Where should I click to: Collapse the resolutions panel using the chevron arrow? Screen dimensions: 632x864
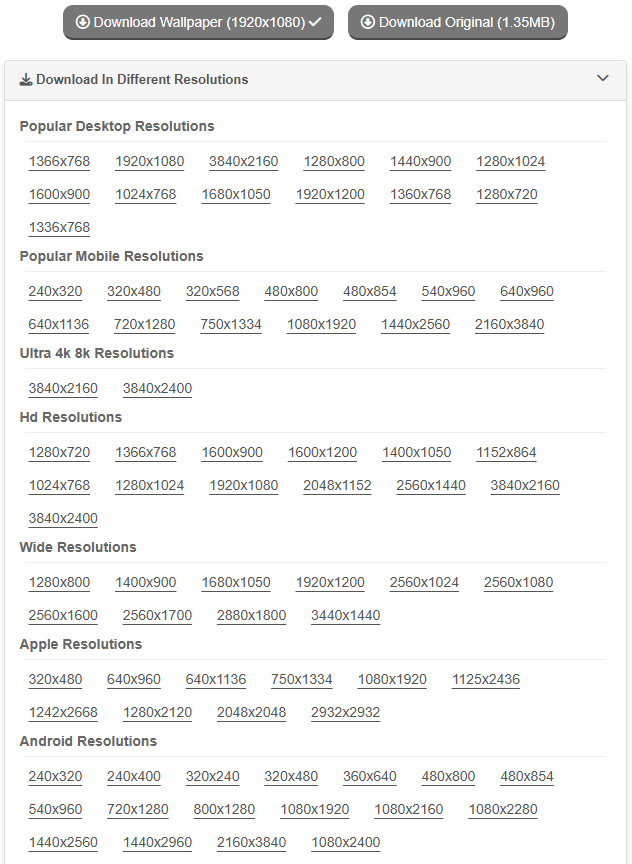602,78
